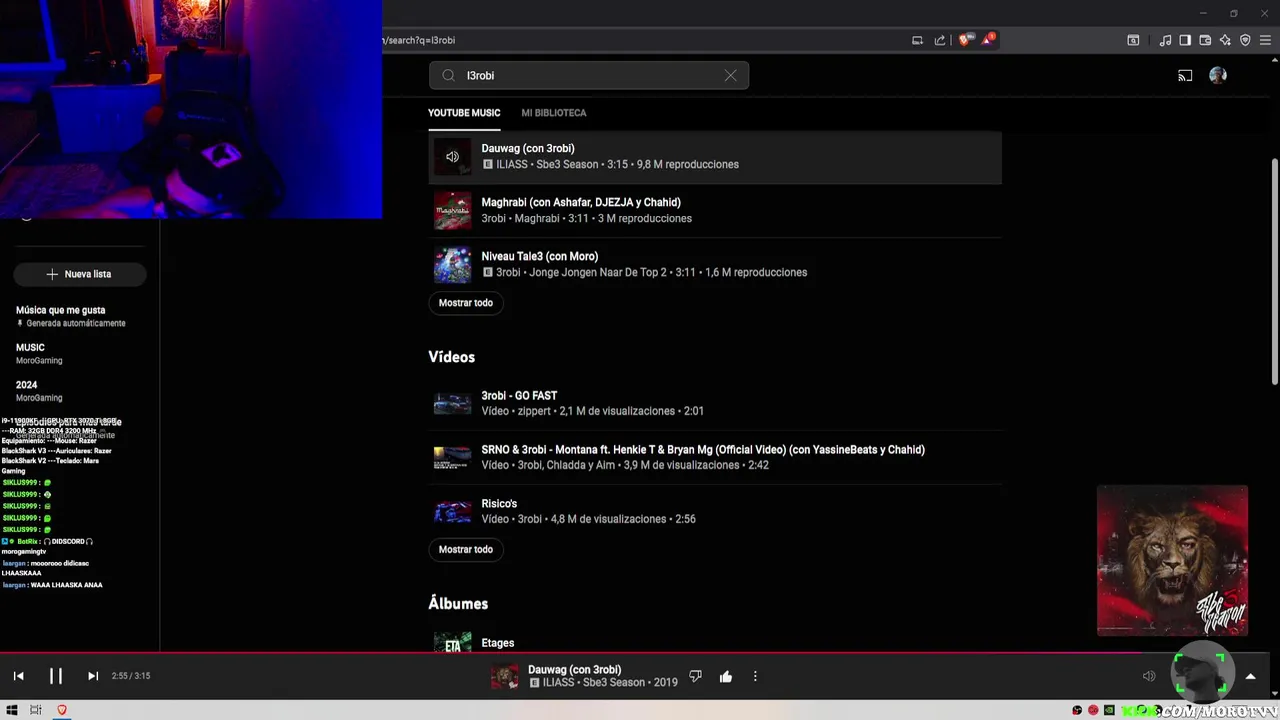This screenshot has width=1280, height=720.
Task: Clear the l3robi search with X
Action: [730, 75]
